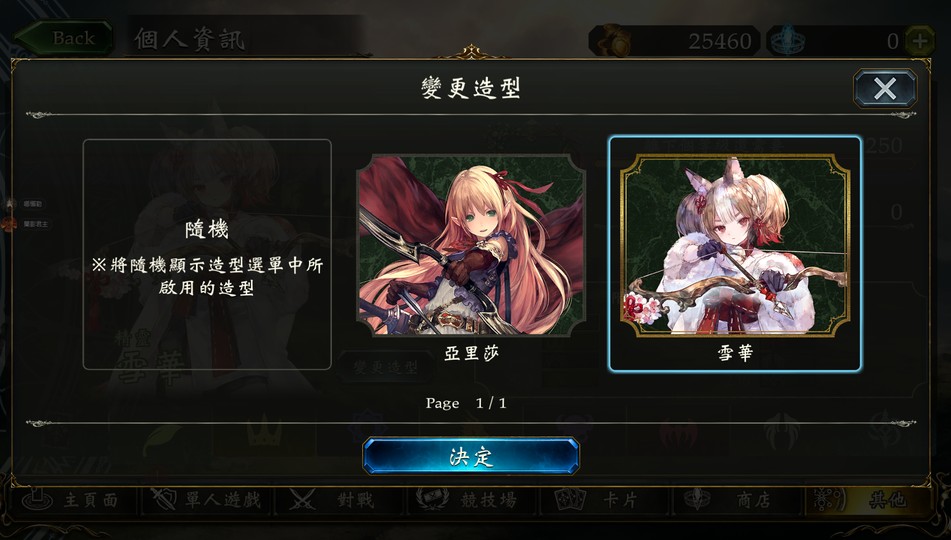Click the plus icon to add crystals

[x=919, y=41]
